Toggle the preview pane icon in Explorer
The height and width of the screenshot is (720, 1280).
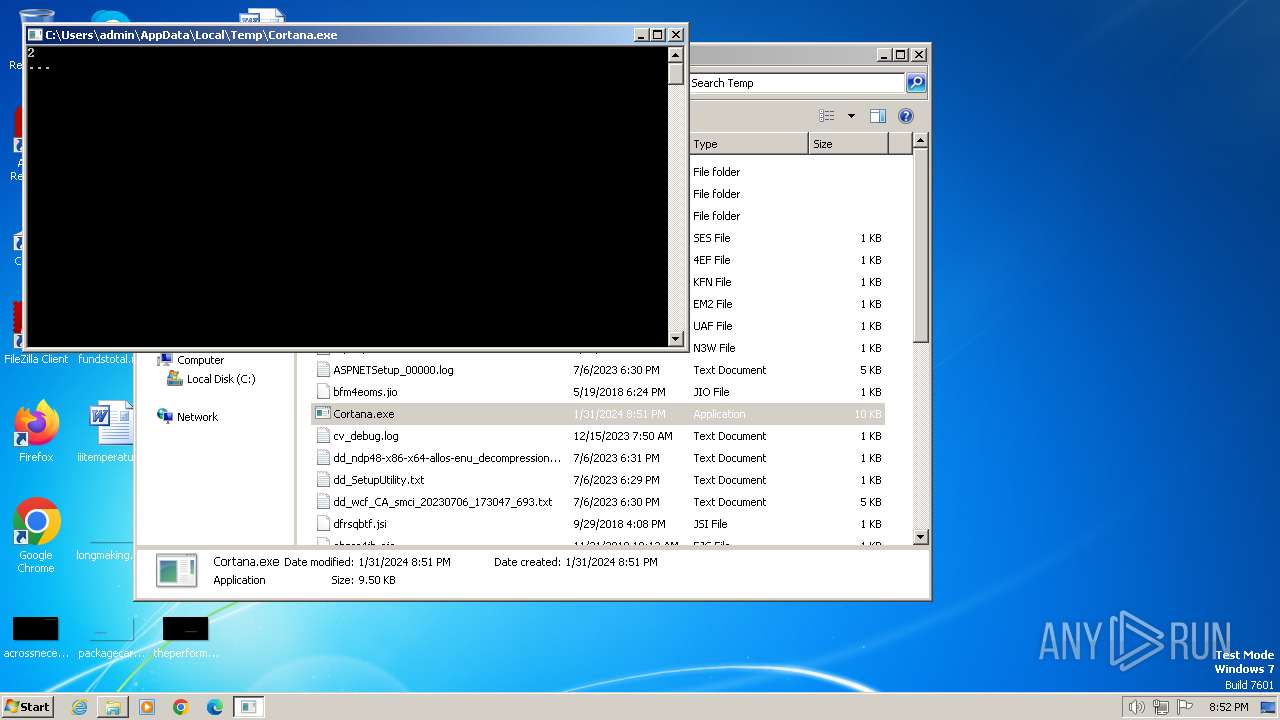click(877, 116)
